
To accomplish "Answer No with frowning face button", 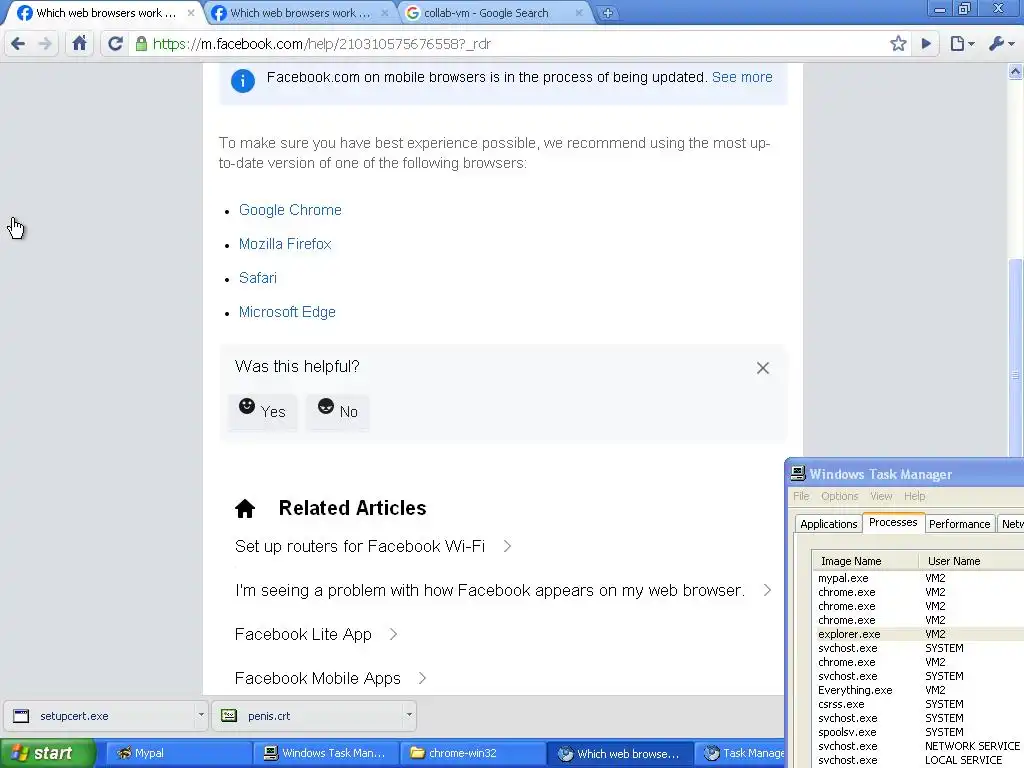I will (338, 411).
